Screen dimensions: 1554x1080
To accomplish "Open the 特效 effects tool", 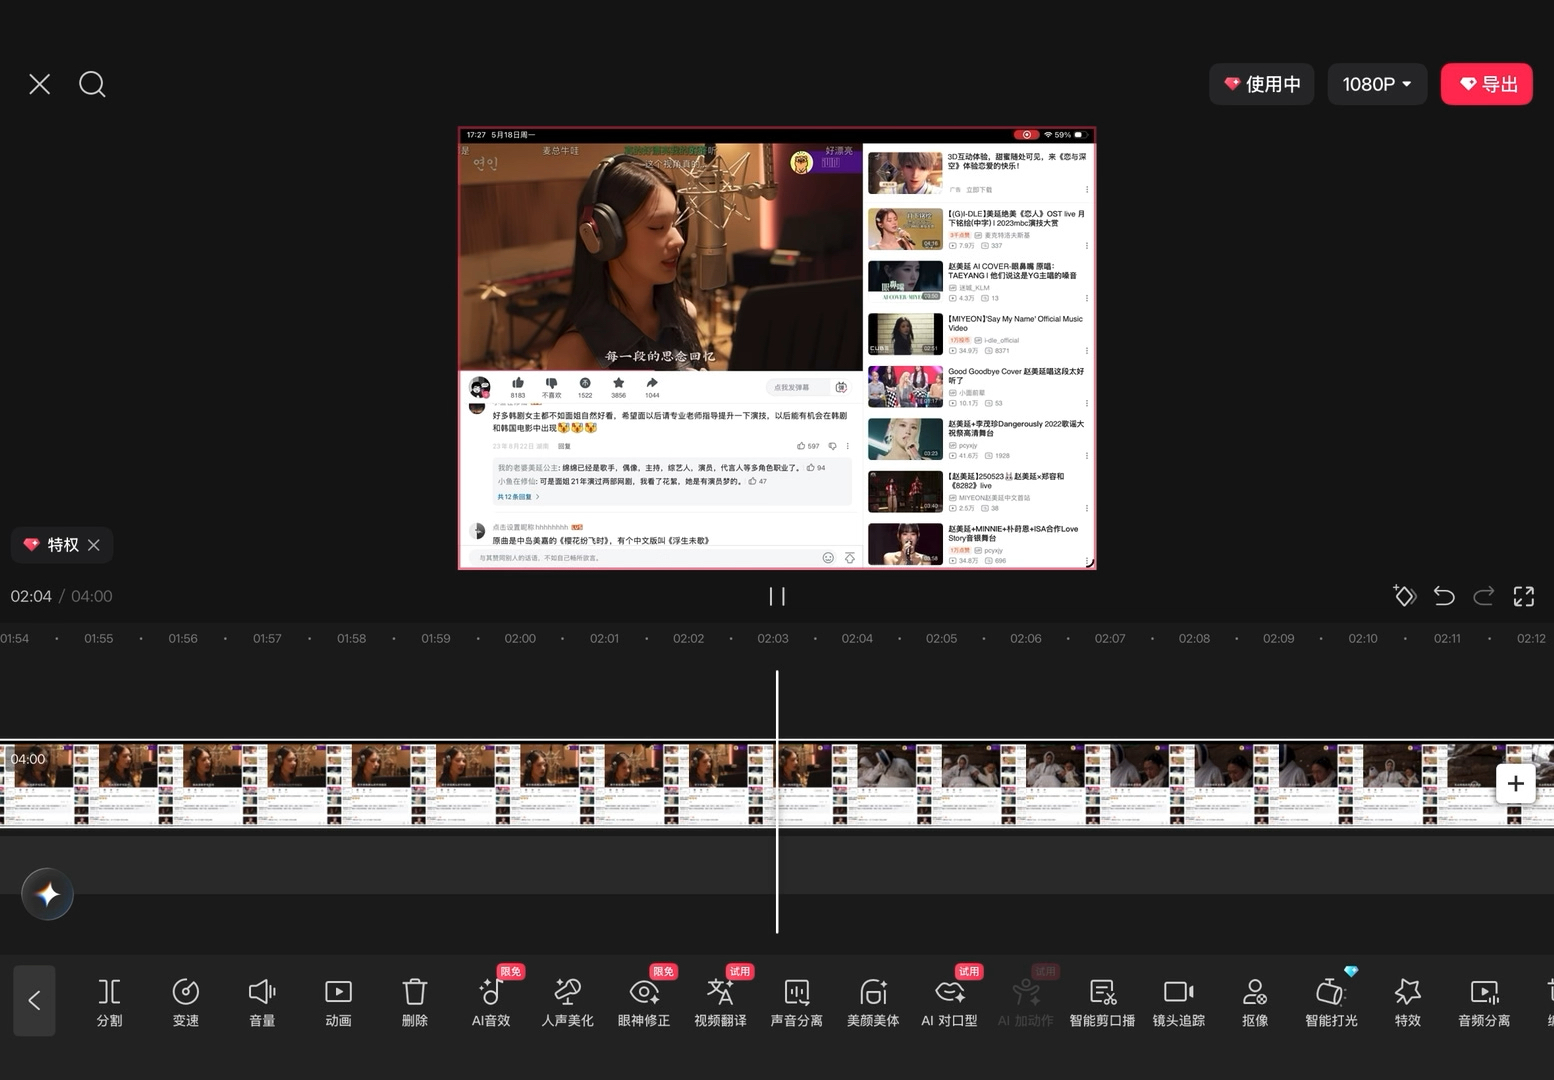I will click(x=1408, y=1002).
